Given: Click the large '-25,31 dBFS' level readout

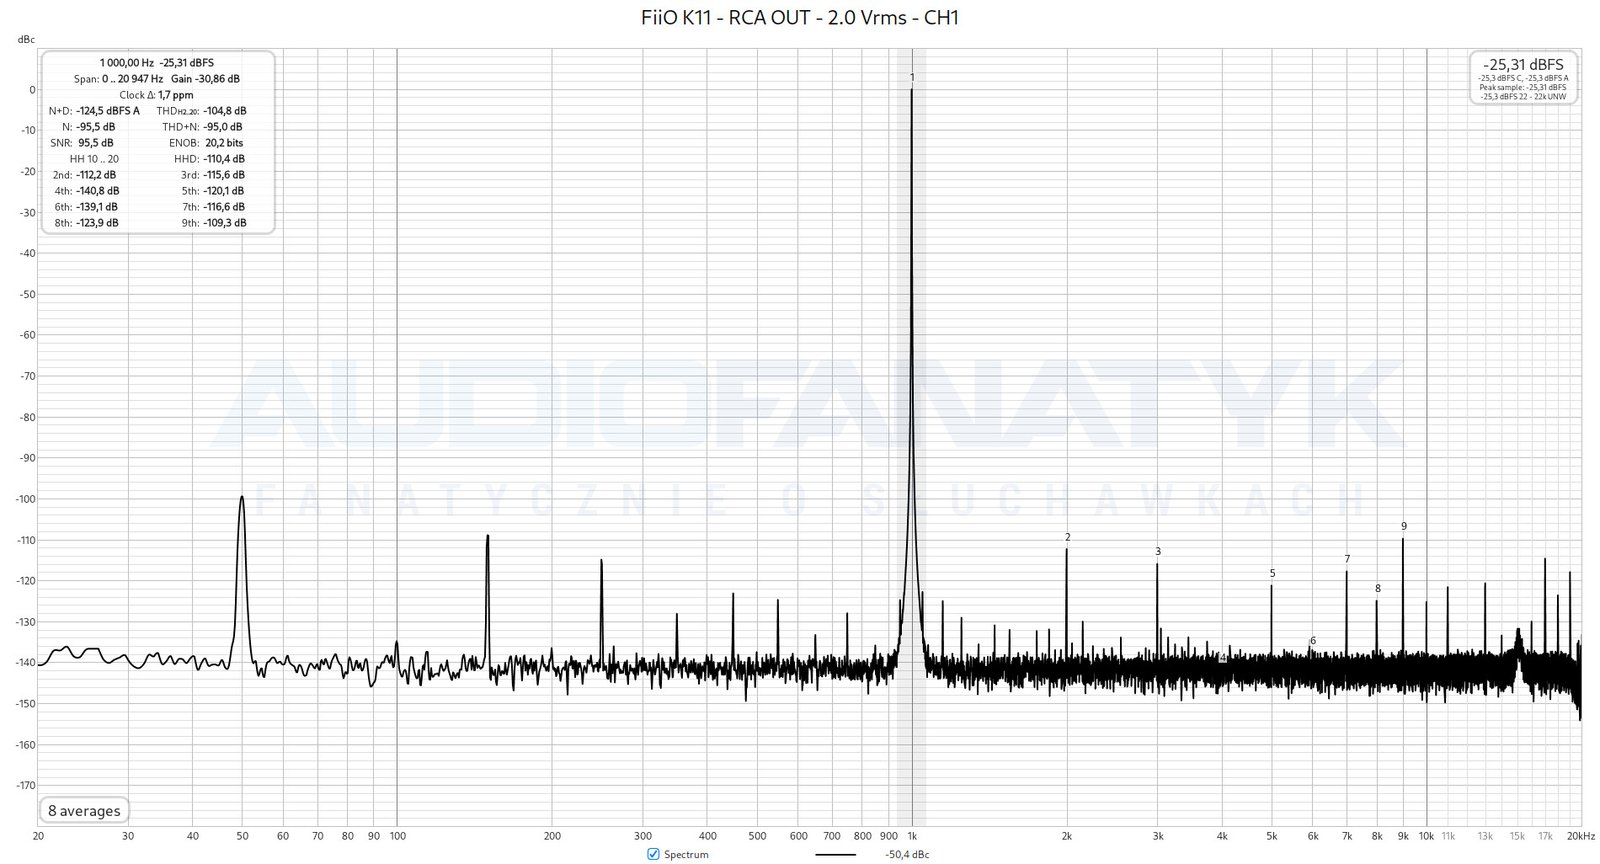Looking at the screenshot, I should tap(1523, 64).
